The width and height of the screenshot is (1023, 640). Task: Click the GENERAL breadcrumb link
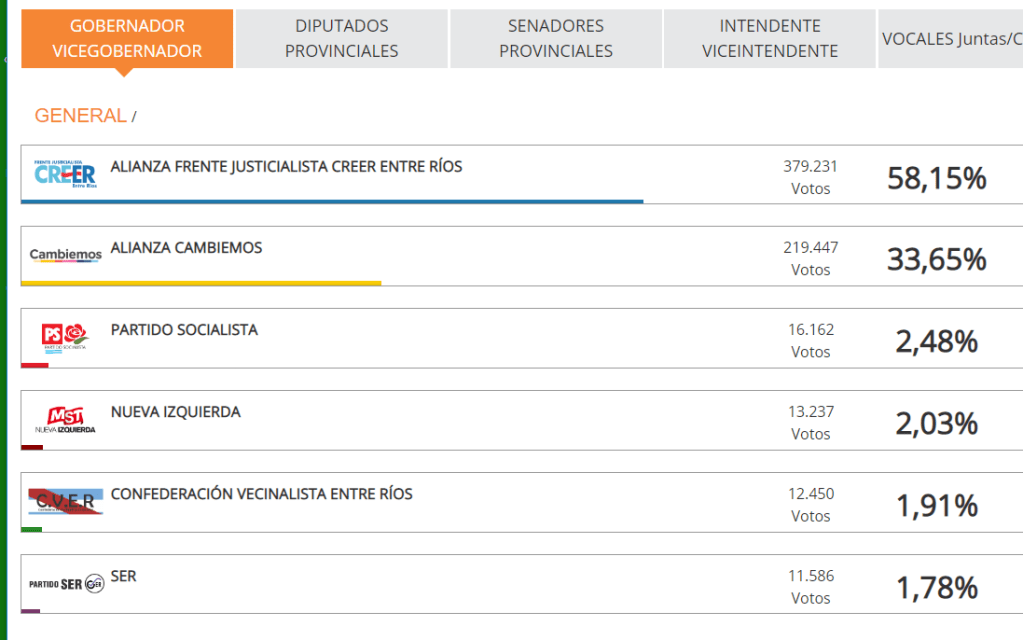[79, 115]
